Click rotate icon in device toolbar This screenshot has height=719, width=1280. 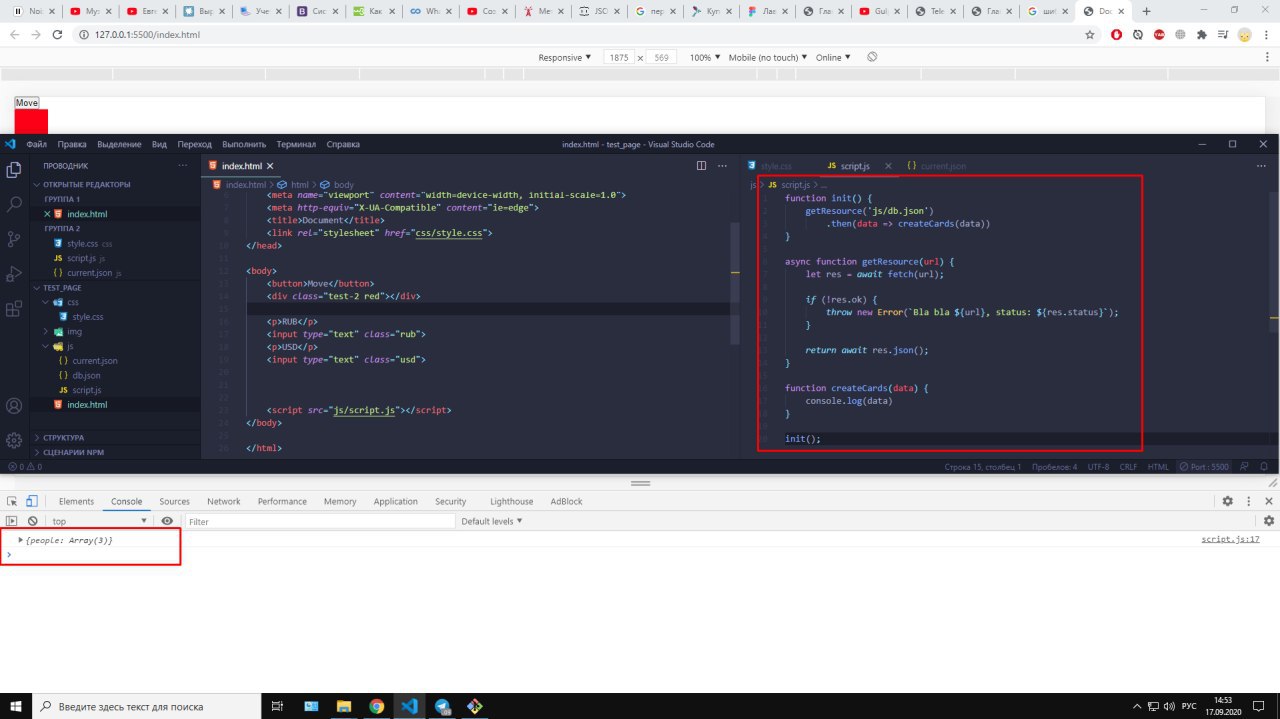click(x=872, y=57)
